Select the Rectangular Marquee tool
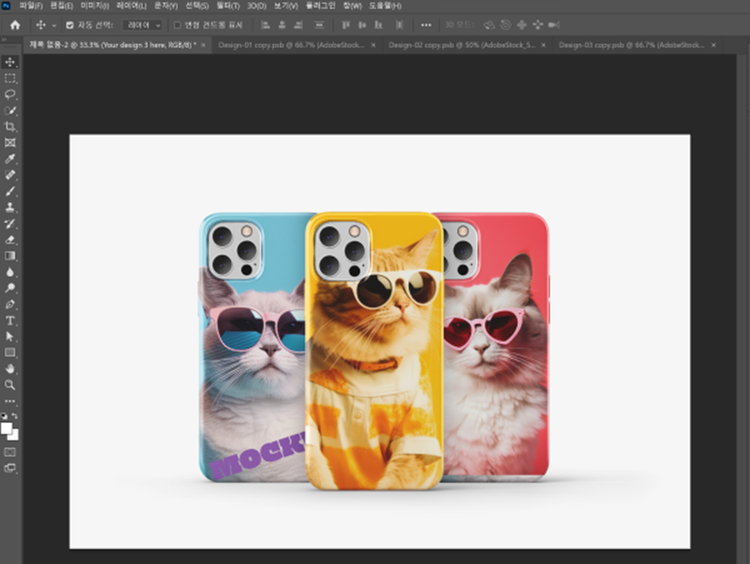Image resolution: width=750 pixels, height=564 pixels. click(x=10, y=78)
